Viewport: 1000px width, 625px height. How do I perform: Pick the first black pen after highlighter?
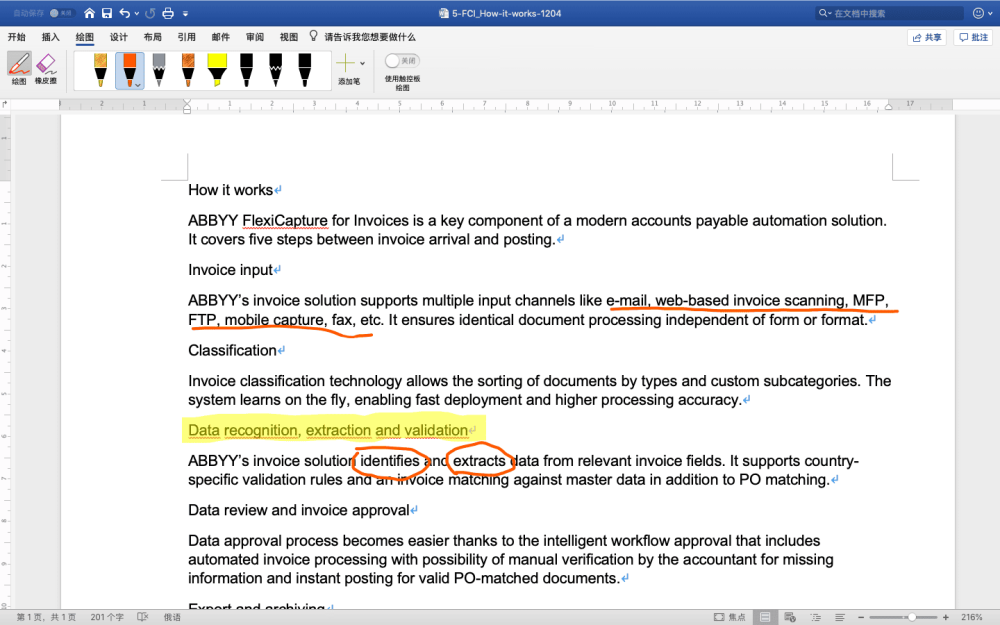pyautogui.click(x=246, y=70)
